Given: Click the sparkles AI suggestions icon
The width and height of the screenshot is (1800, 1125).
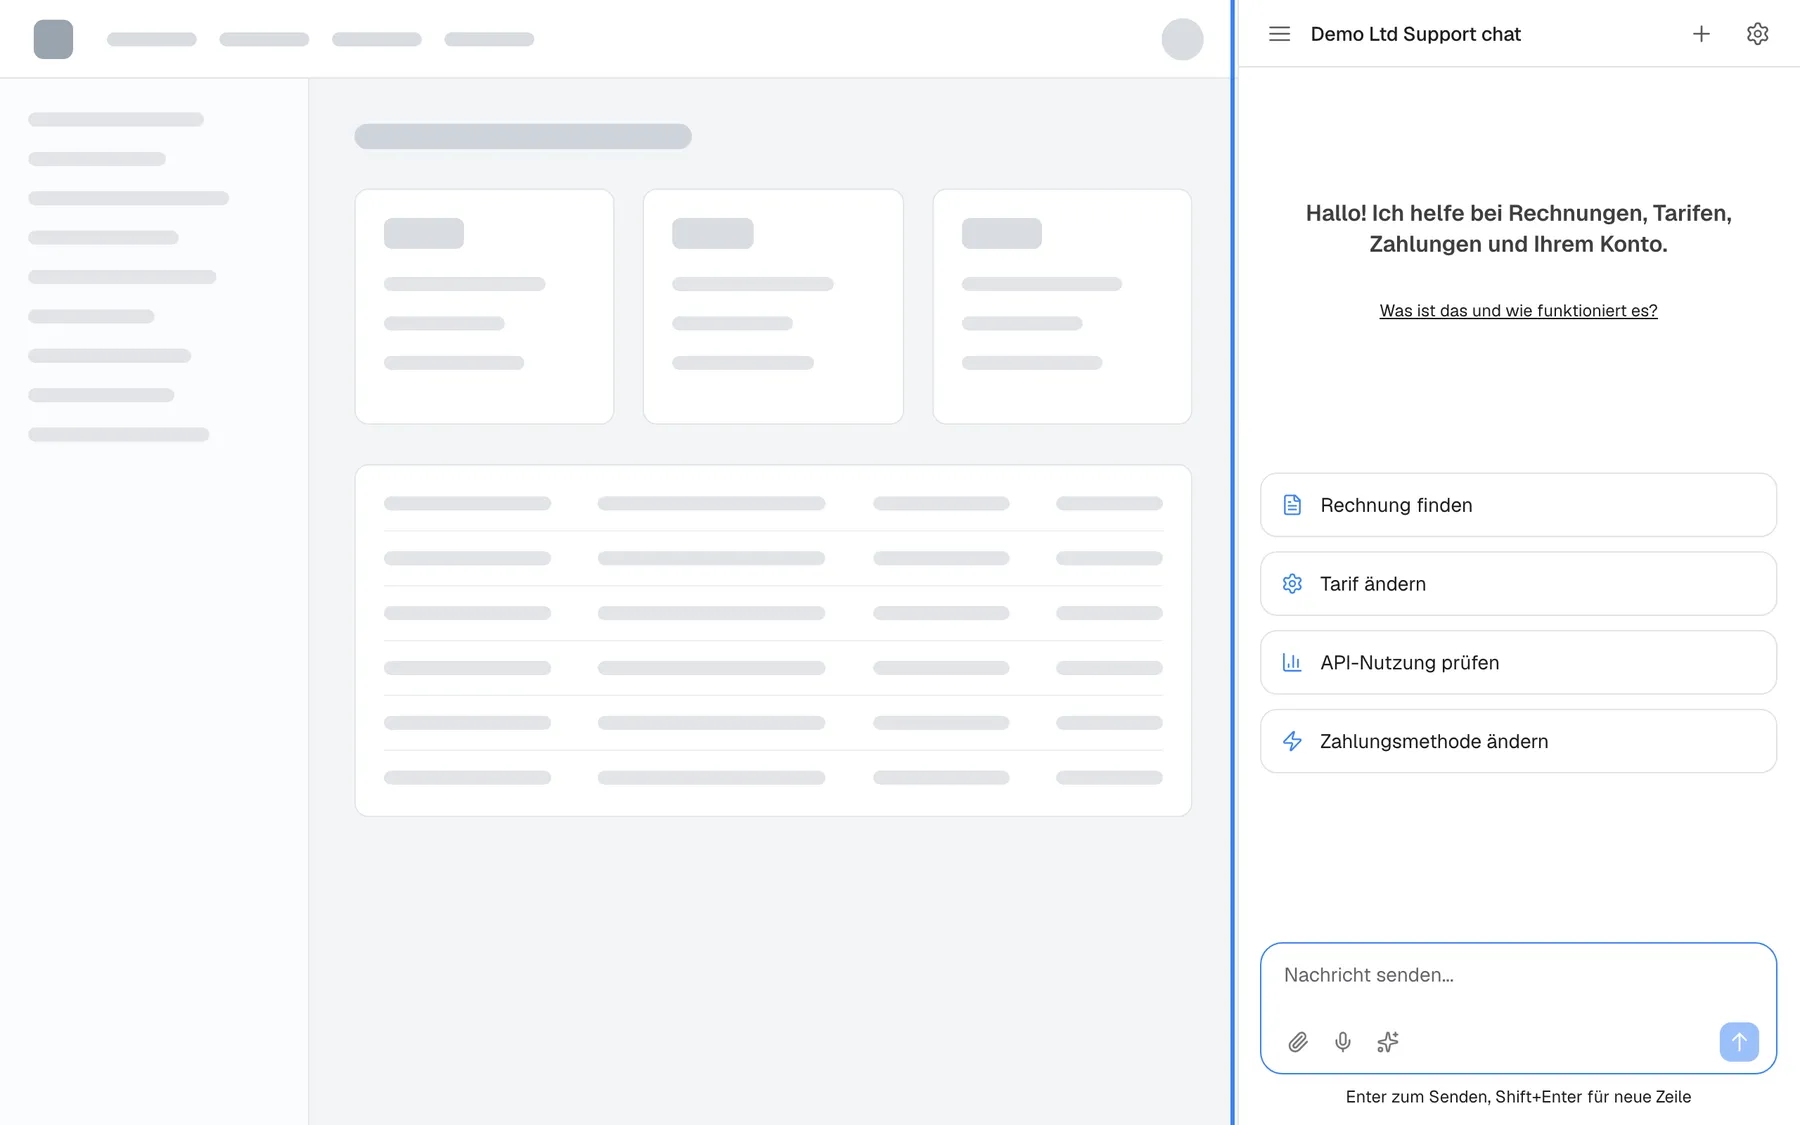Looking at the screenshot, I should tap(1388, 1042).
